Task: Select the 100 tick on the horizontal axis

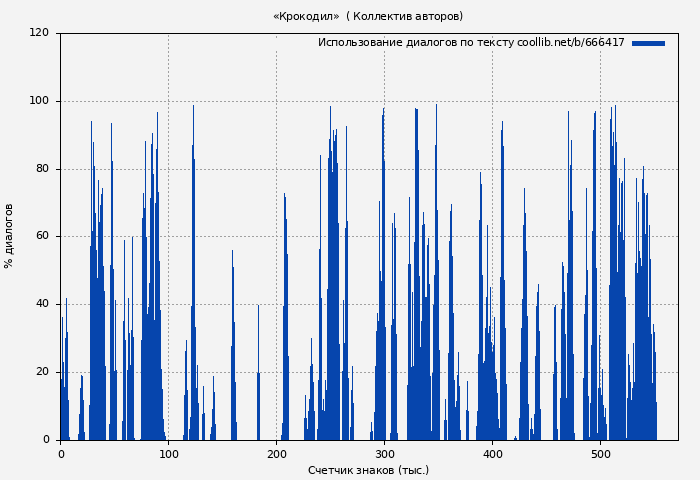Action: pos(168,453)
